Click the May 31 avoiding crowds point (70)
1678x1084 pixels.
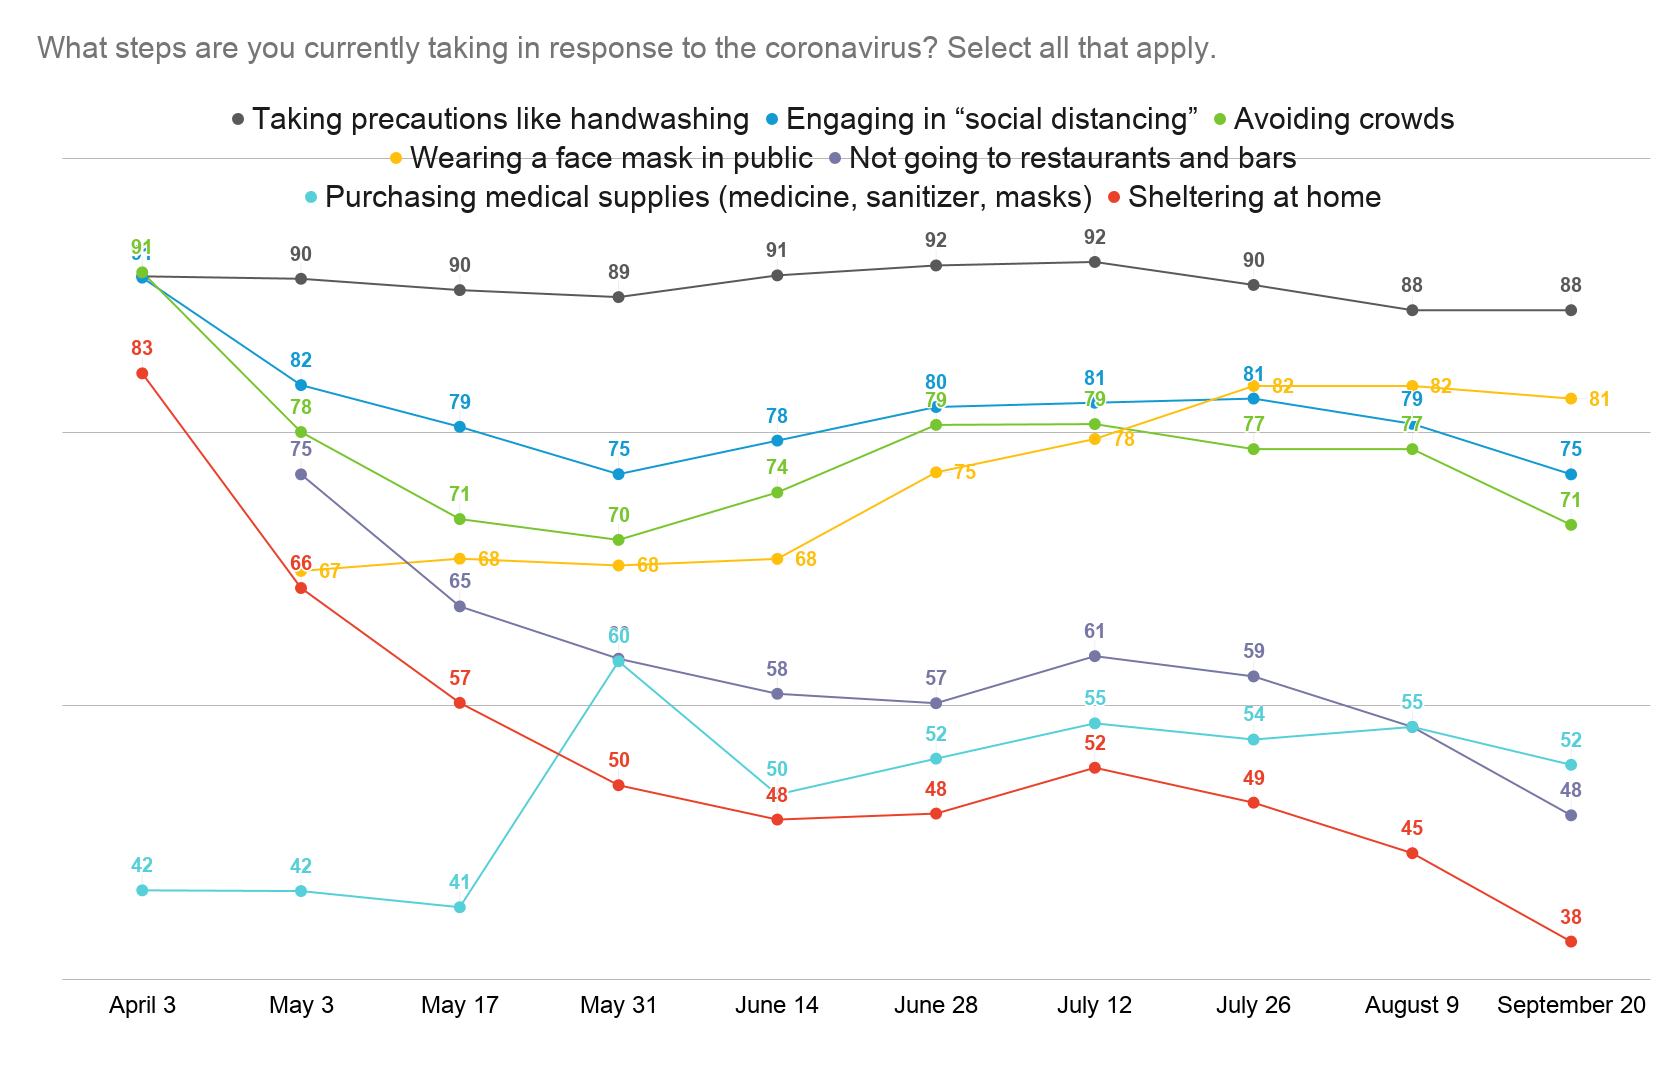[x=619, y=540]
